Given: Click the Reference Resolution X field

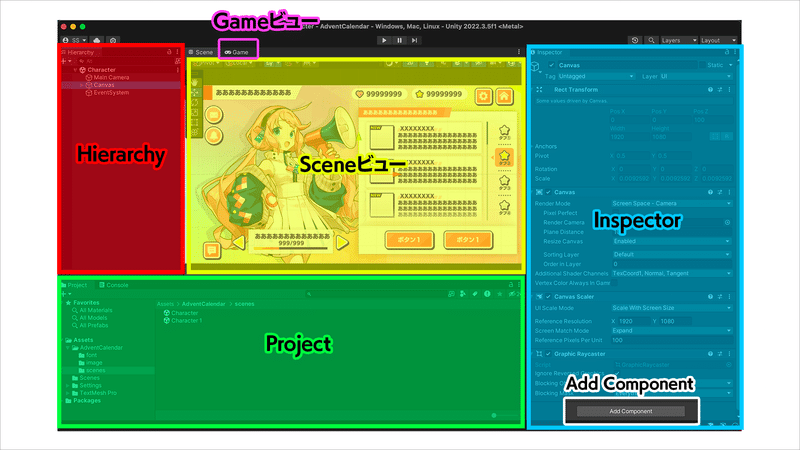Looking at the screenshot, I should coord(633,321).
